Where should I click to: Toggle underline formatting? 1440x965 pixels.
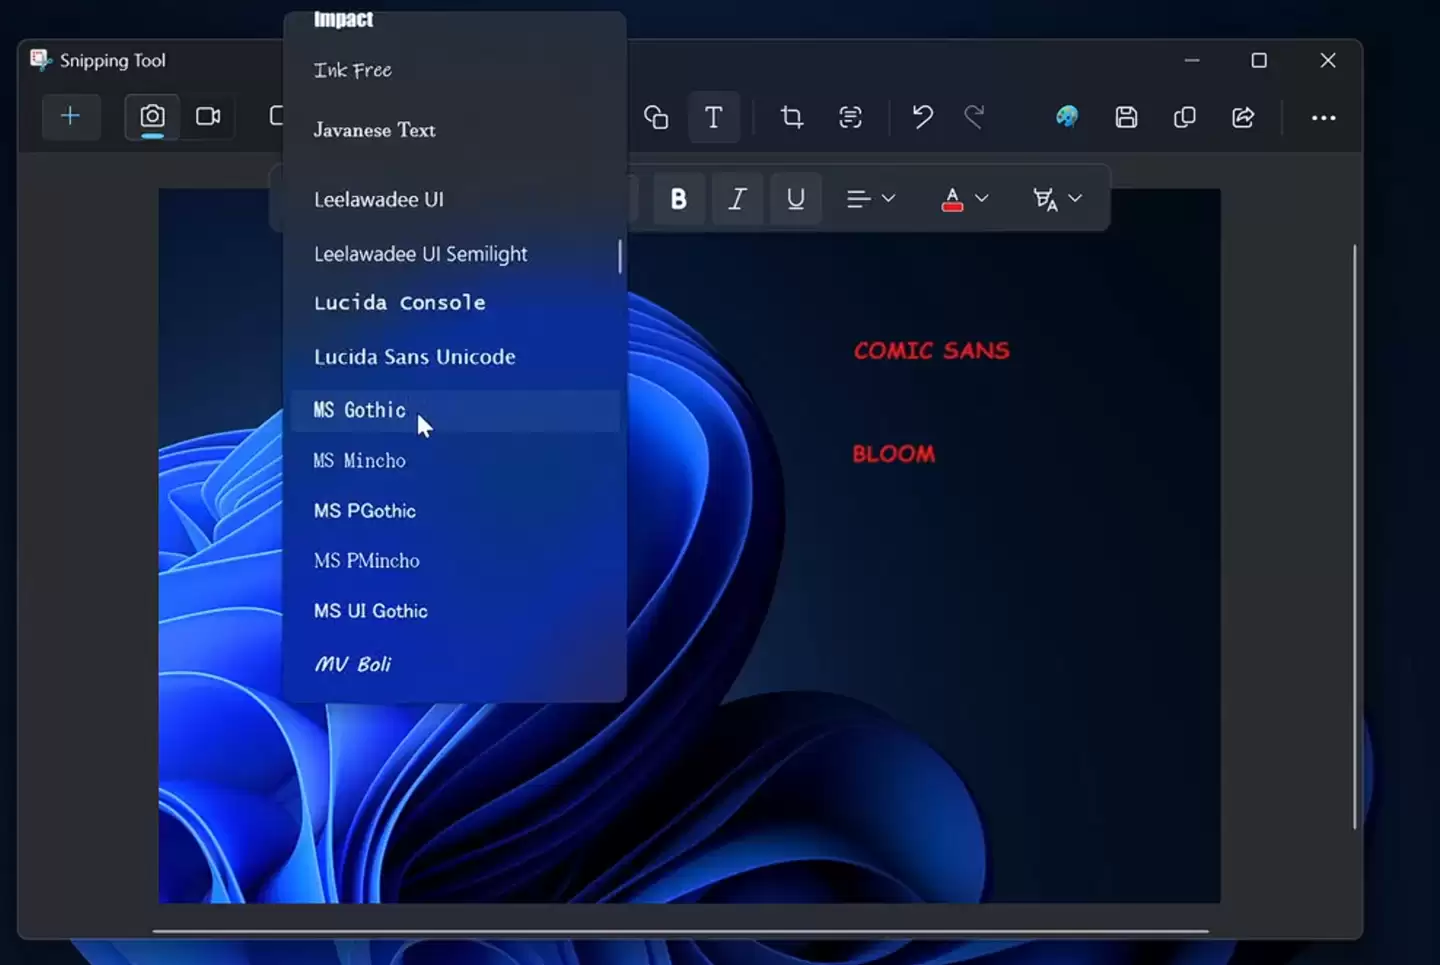tap(795, 198)
